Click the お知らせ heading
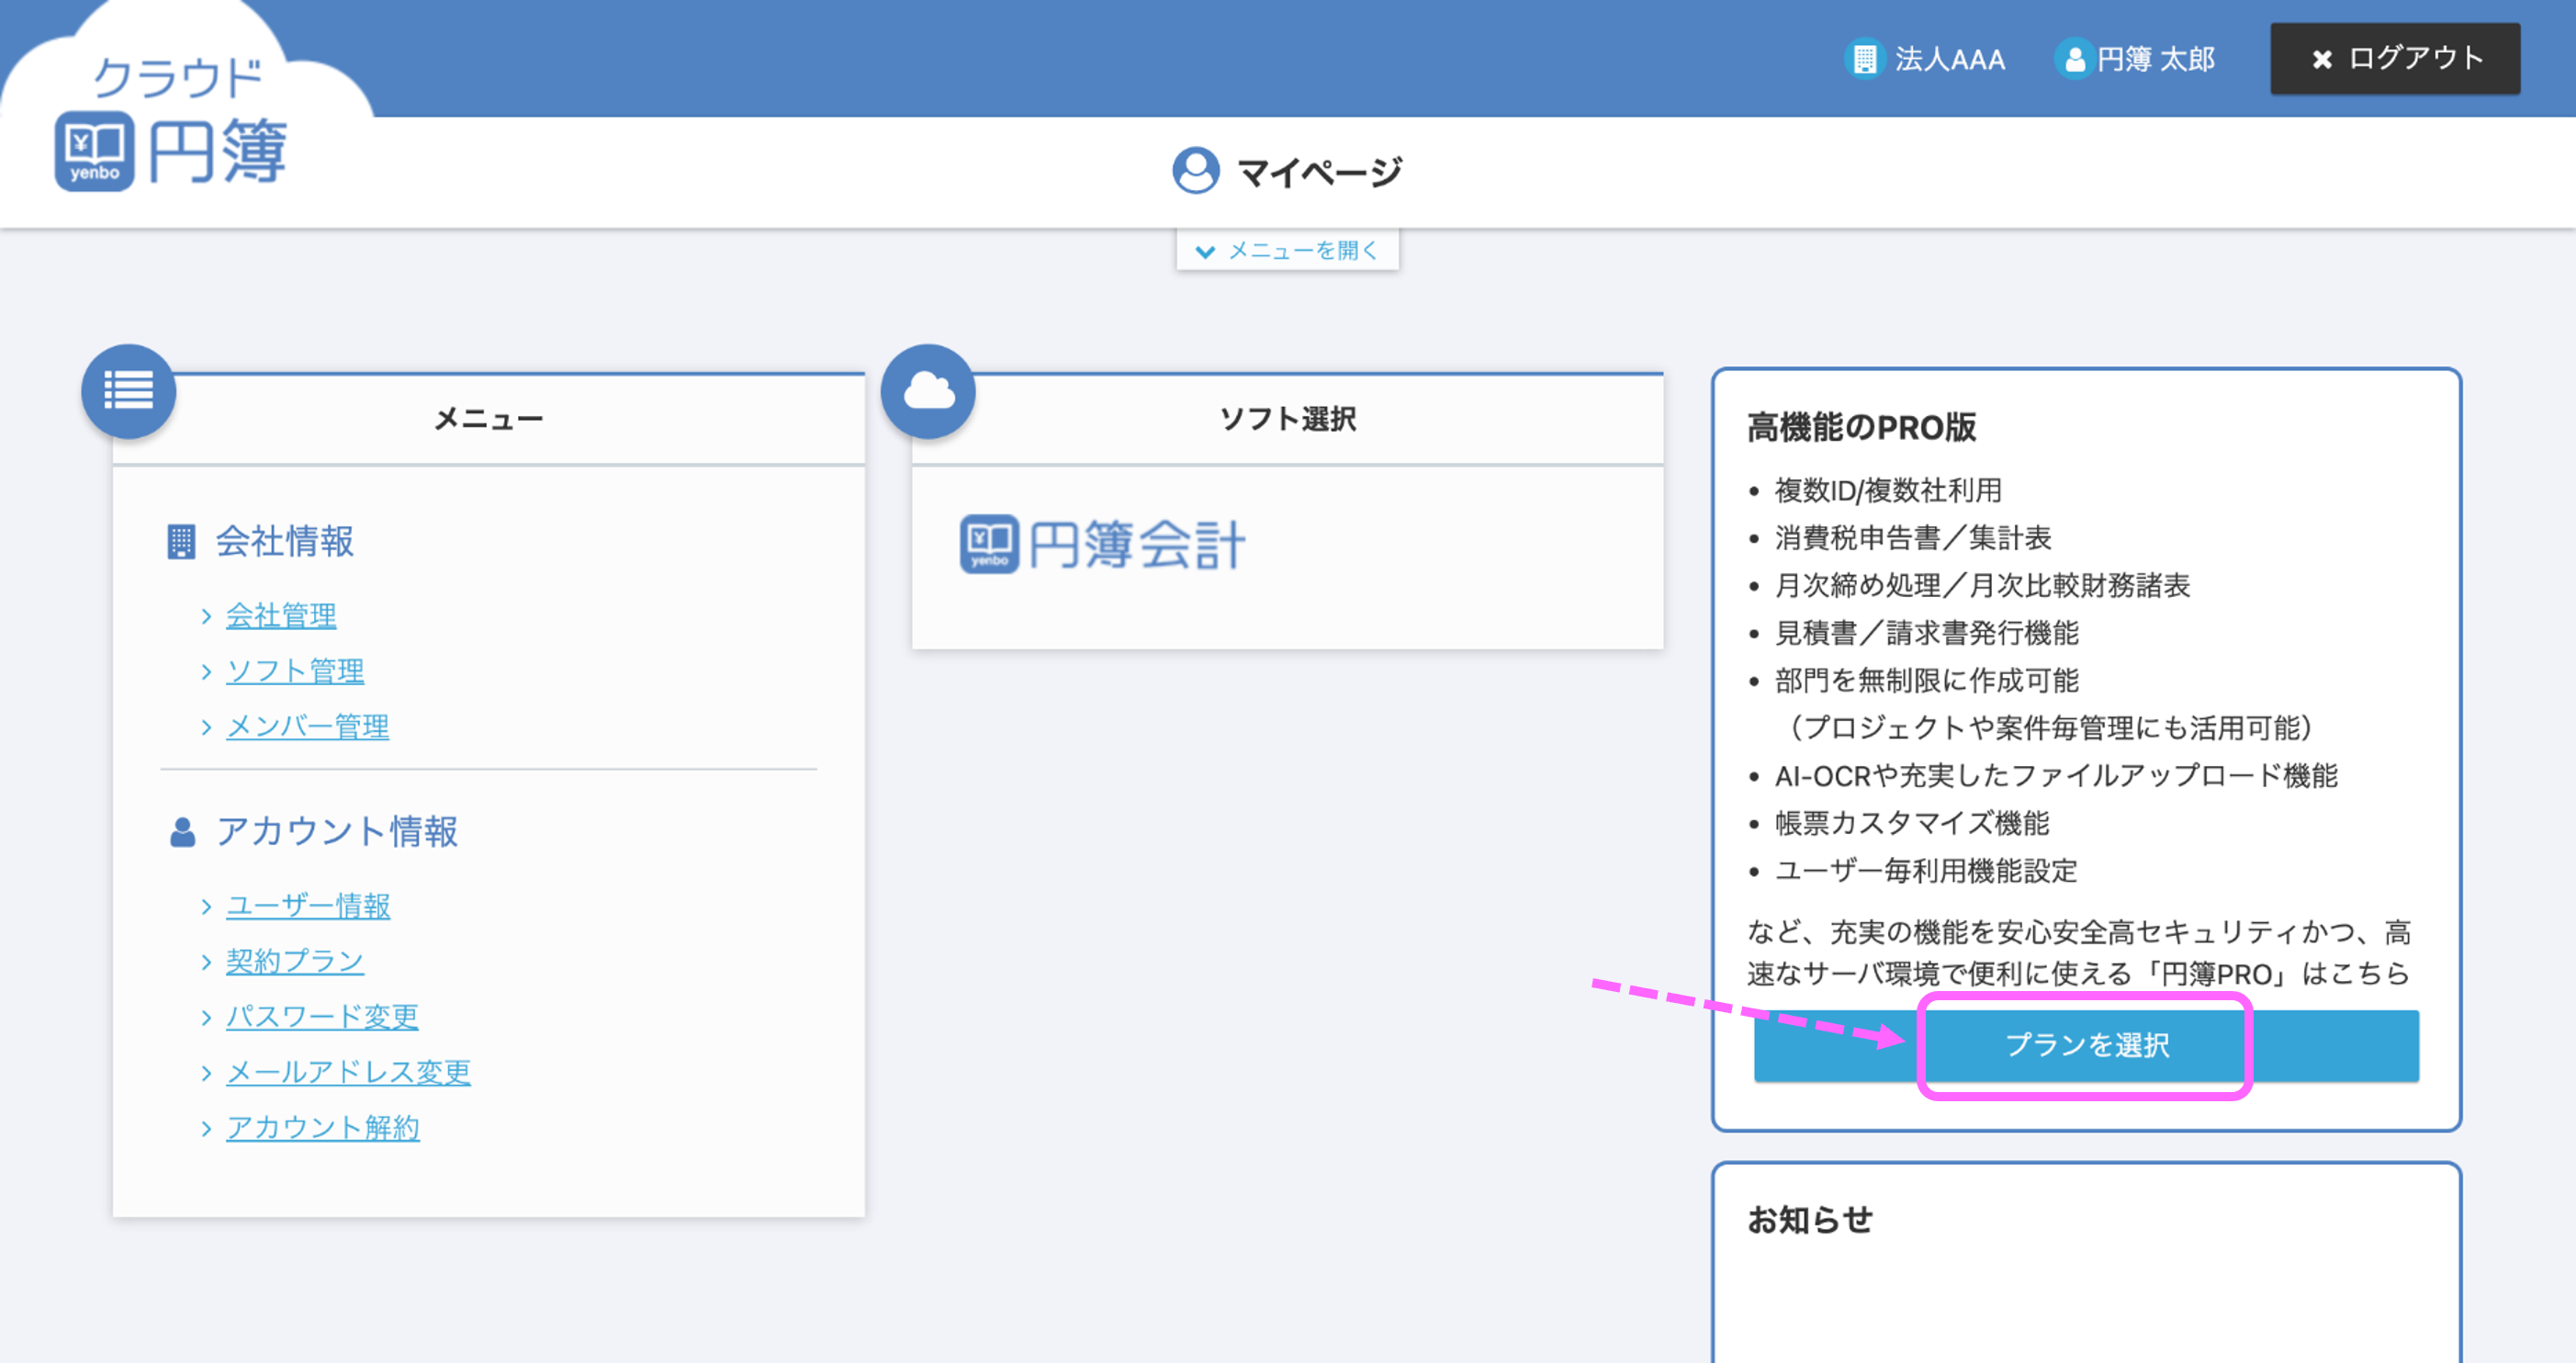Image resolution: width=2576 pixels, height=1363 pixels. pyautogui.click(x=1810, y=1220)
